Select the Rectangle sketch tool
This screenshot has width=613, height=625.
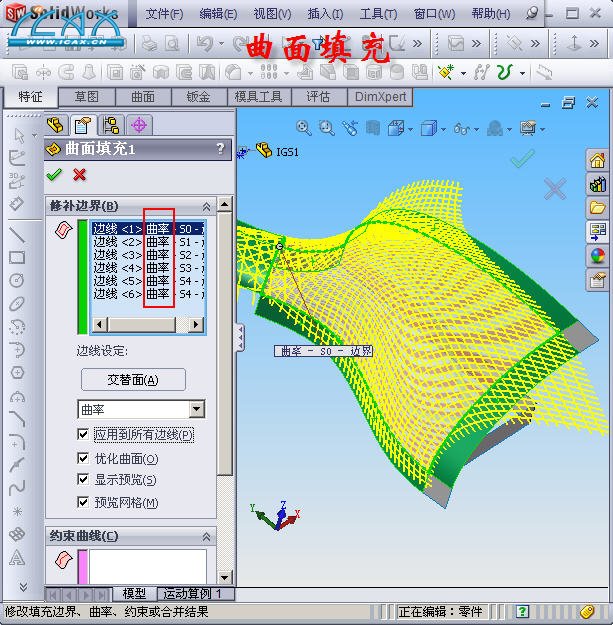[17, 257]
